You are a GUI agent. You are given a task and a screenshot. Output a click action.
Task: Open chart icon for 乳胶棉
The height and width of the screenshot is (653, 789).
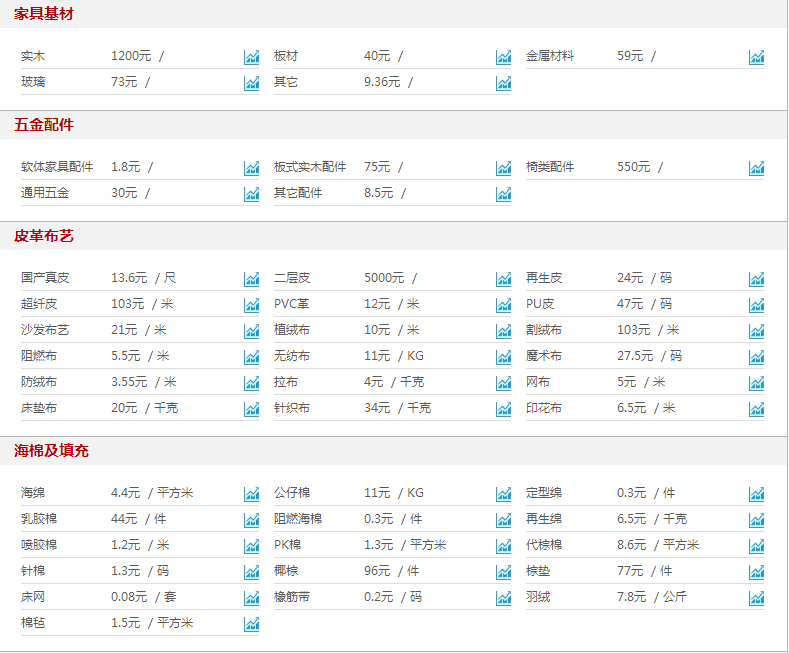(x=252, y=521)
